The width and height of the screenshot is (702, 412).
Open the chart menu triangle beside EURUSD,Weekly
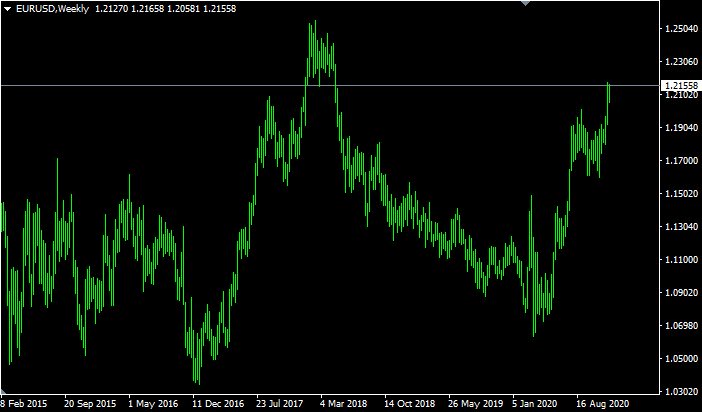8,9
